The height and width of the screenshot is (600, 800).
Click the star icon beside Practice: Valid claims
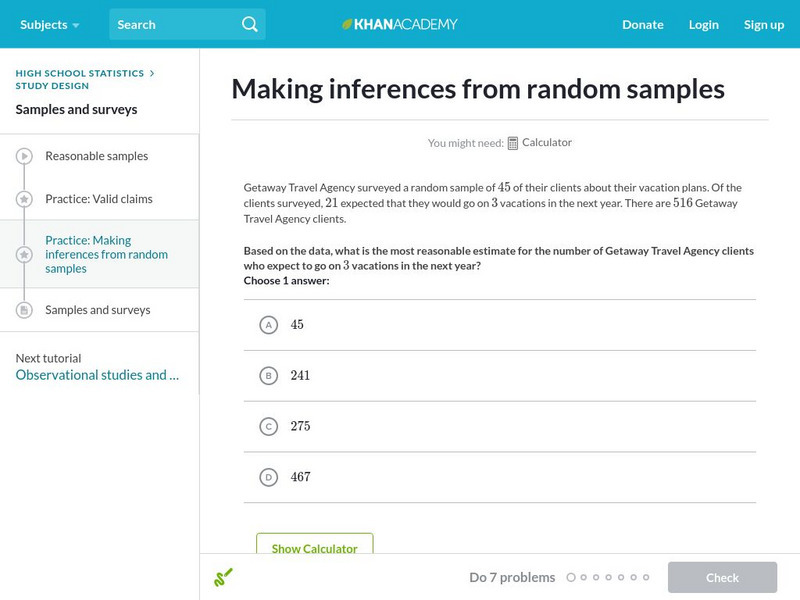24,199
